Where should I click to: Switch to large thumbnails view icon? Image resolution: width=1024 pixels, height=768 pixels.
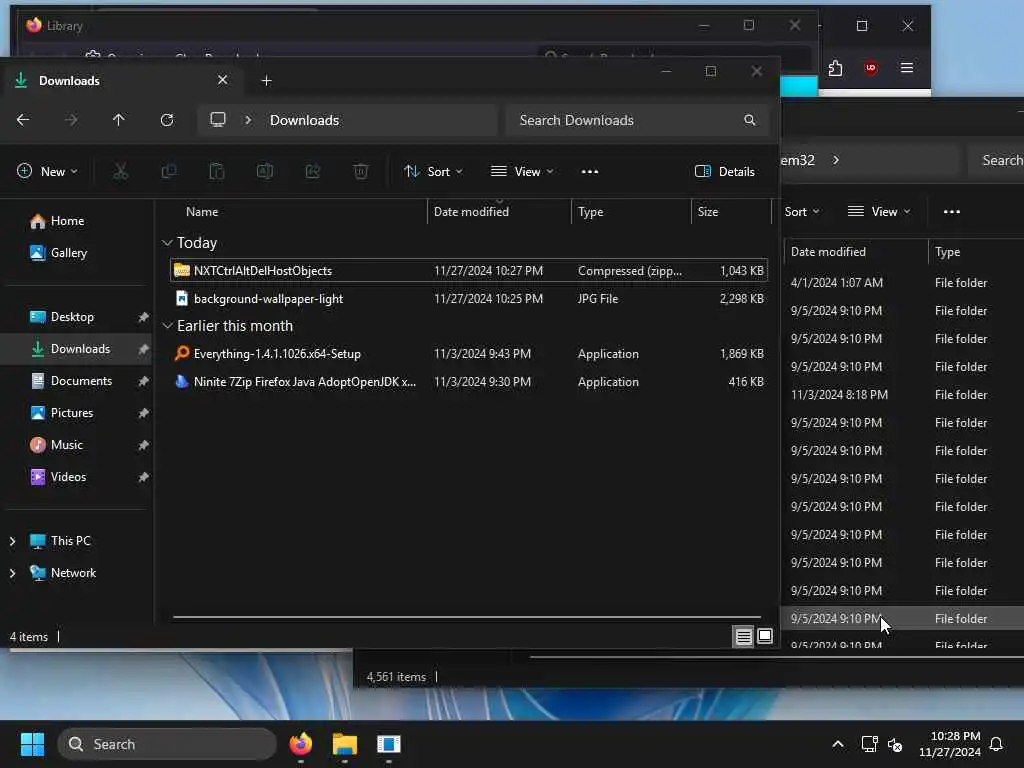[765, 636]
